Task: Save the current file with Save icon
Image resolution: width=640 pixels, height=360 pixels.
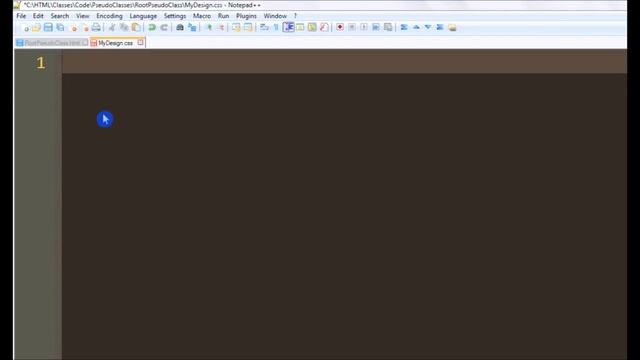Action: 48,28
